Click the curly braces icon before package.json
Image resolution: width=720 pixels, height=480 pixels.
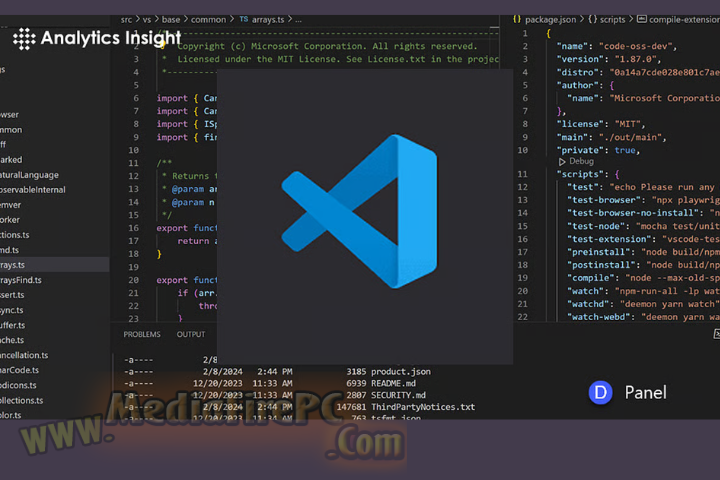[517, 19]
